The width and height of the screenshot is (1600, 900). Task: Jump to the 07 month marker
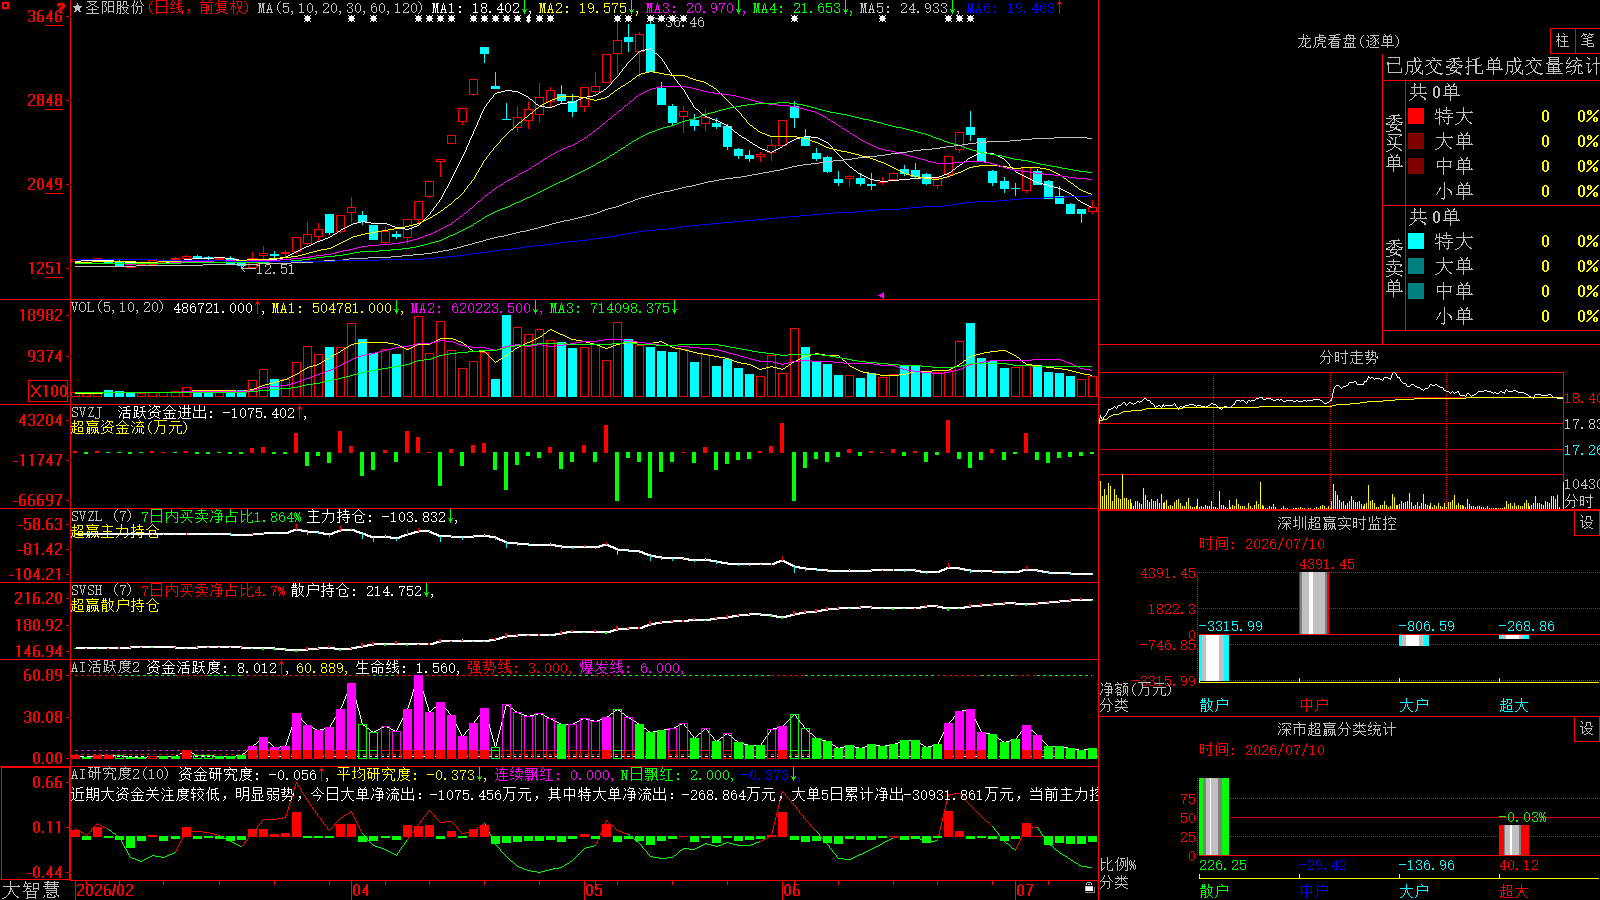pyautogui.click(x=1025, y=890)
